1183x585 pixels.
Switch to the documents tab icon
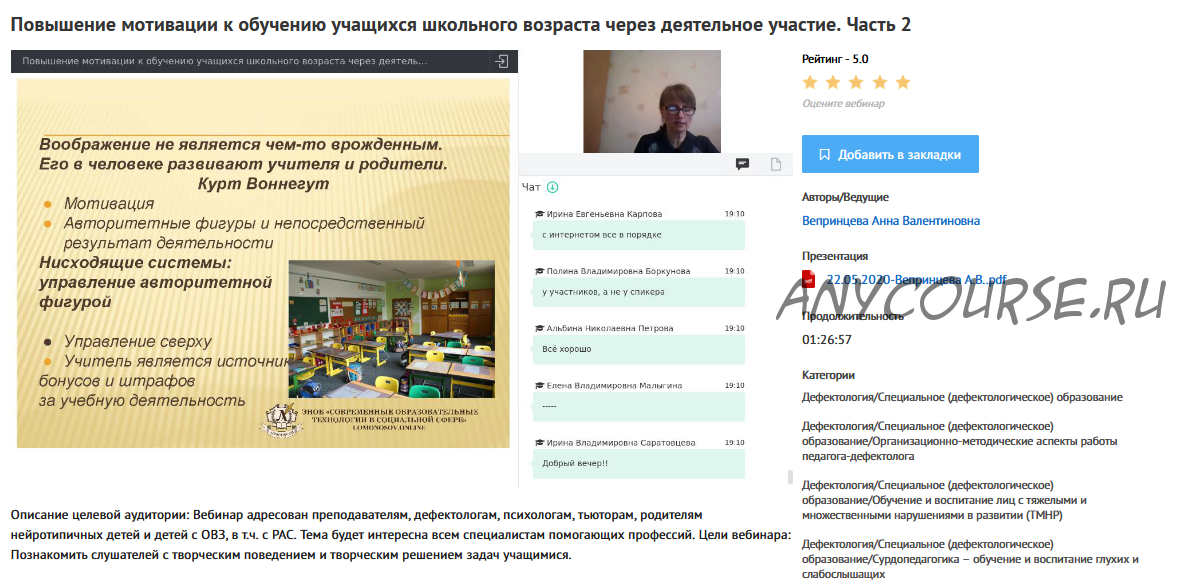pyautogui.click(x=775, y=164)
